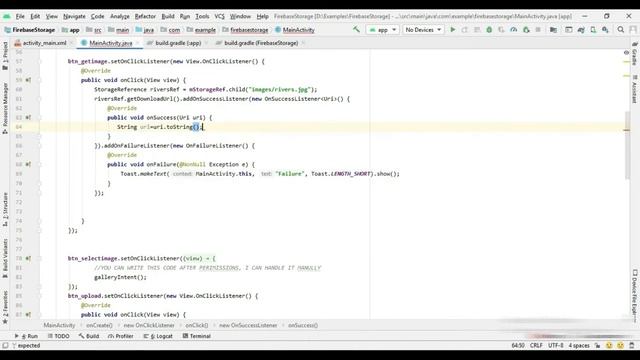Click the 64:50 cursor position indicator
The image size is (640, 360).
518,345
